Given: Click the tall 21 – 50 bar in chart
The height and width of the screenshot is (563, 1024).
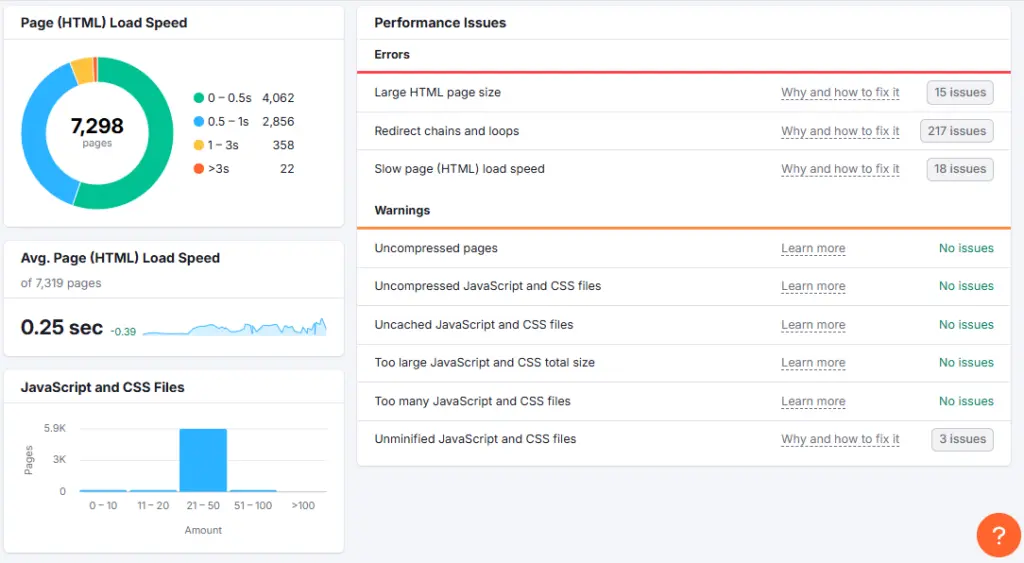Looking at the screenshot, I should click(x=203, y=460).
